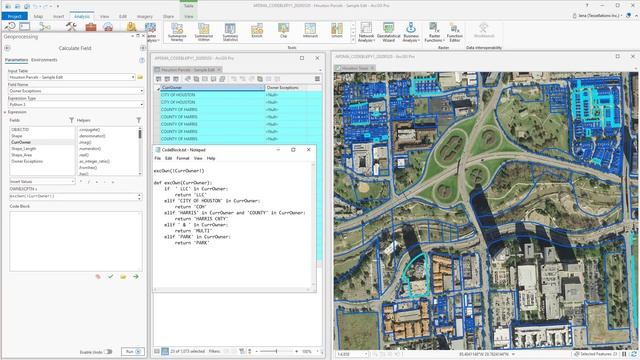Open the Imagery ribbon tab
Screen dimensions: 640x360
144,16
